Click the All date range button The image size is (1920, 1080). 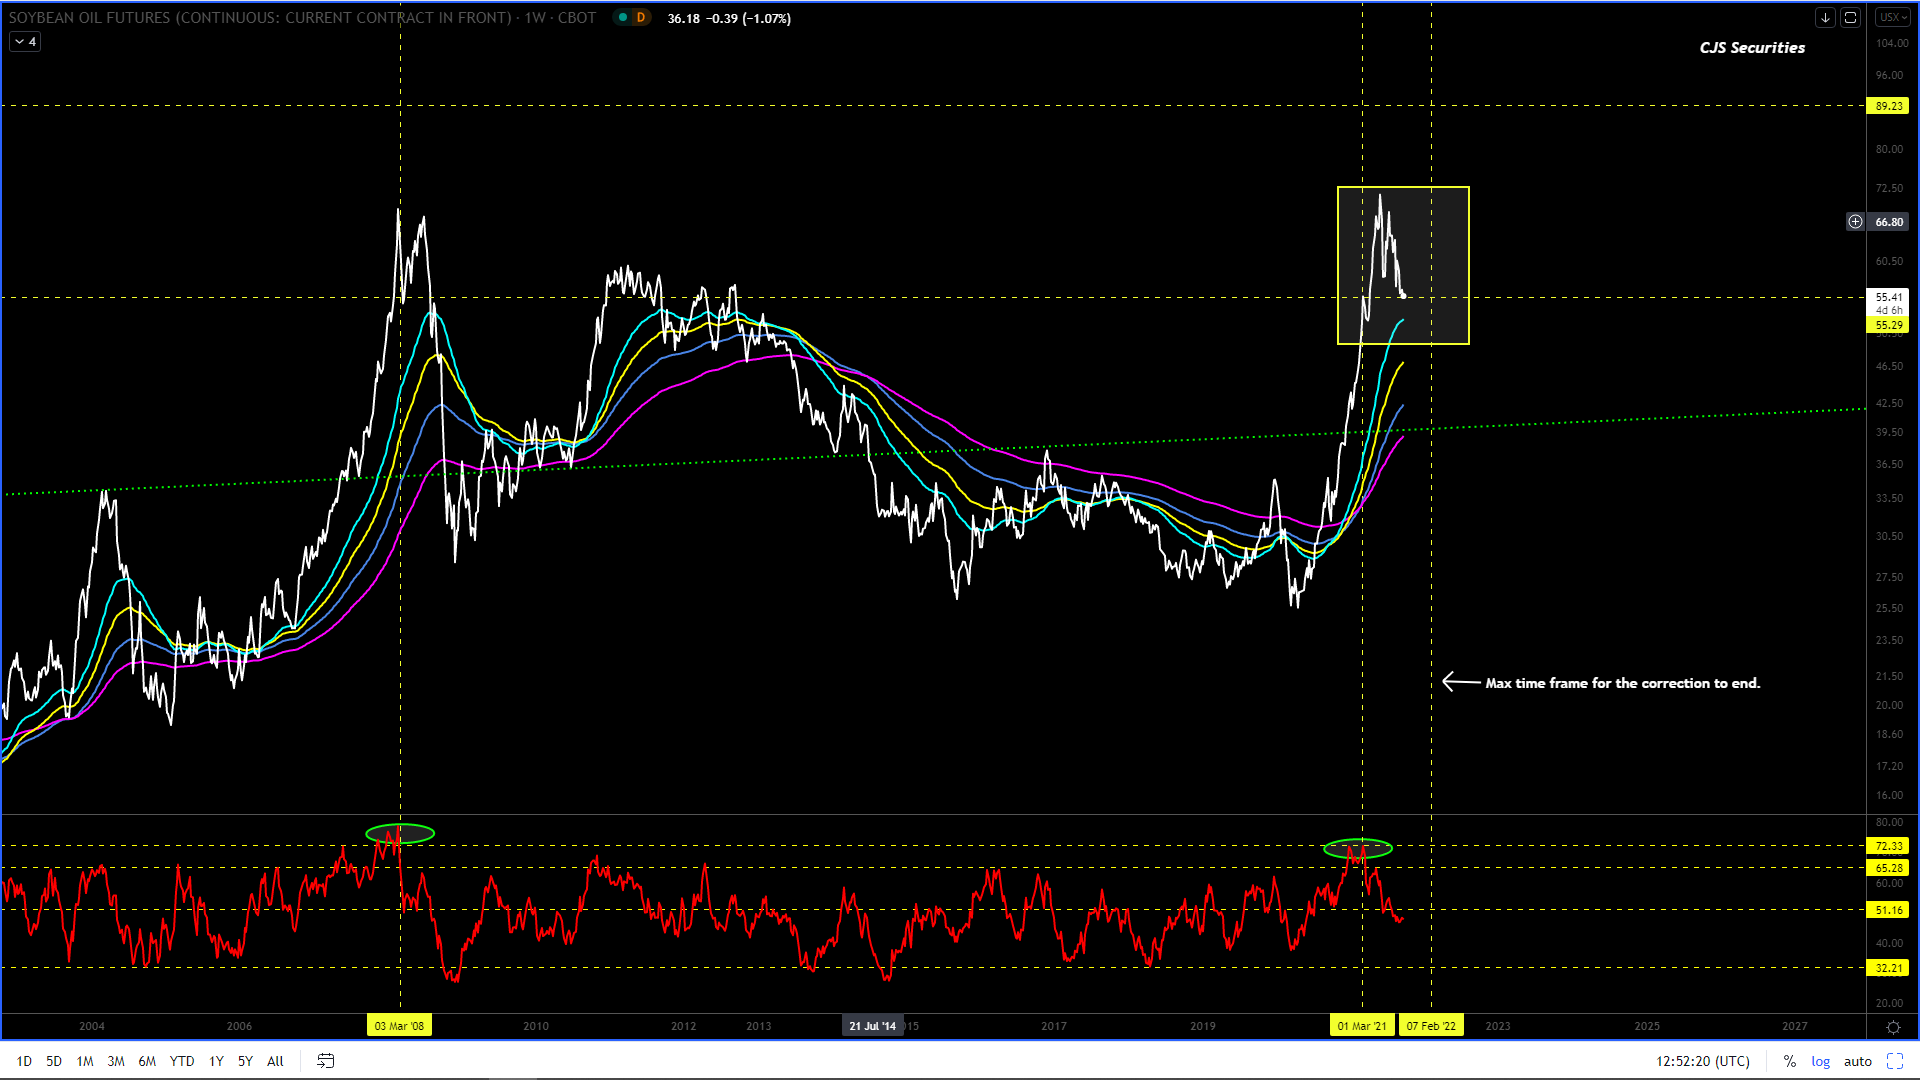[275, 1061]
